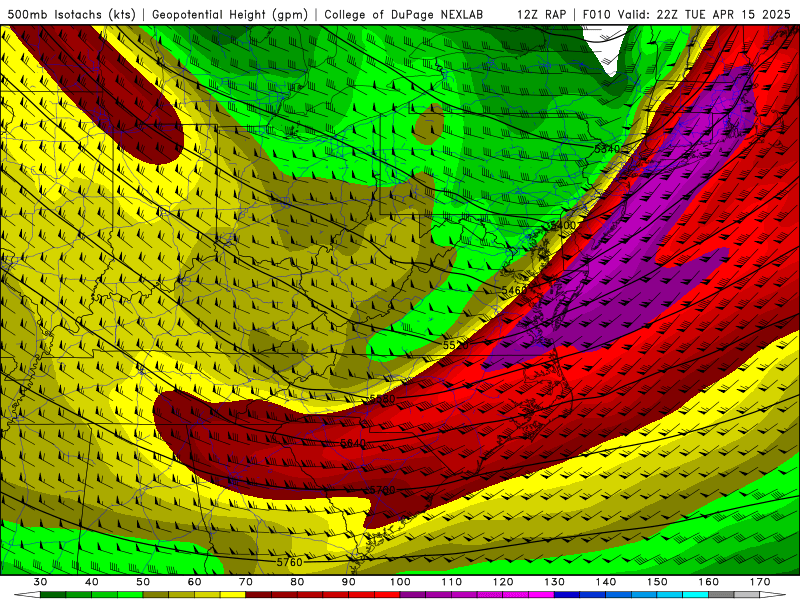Viewport: 800px width, 600px height.
Task: Click the 30 value on the color scale
Action: pos(40,582)
